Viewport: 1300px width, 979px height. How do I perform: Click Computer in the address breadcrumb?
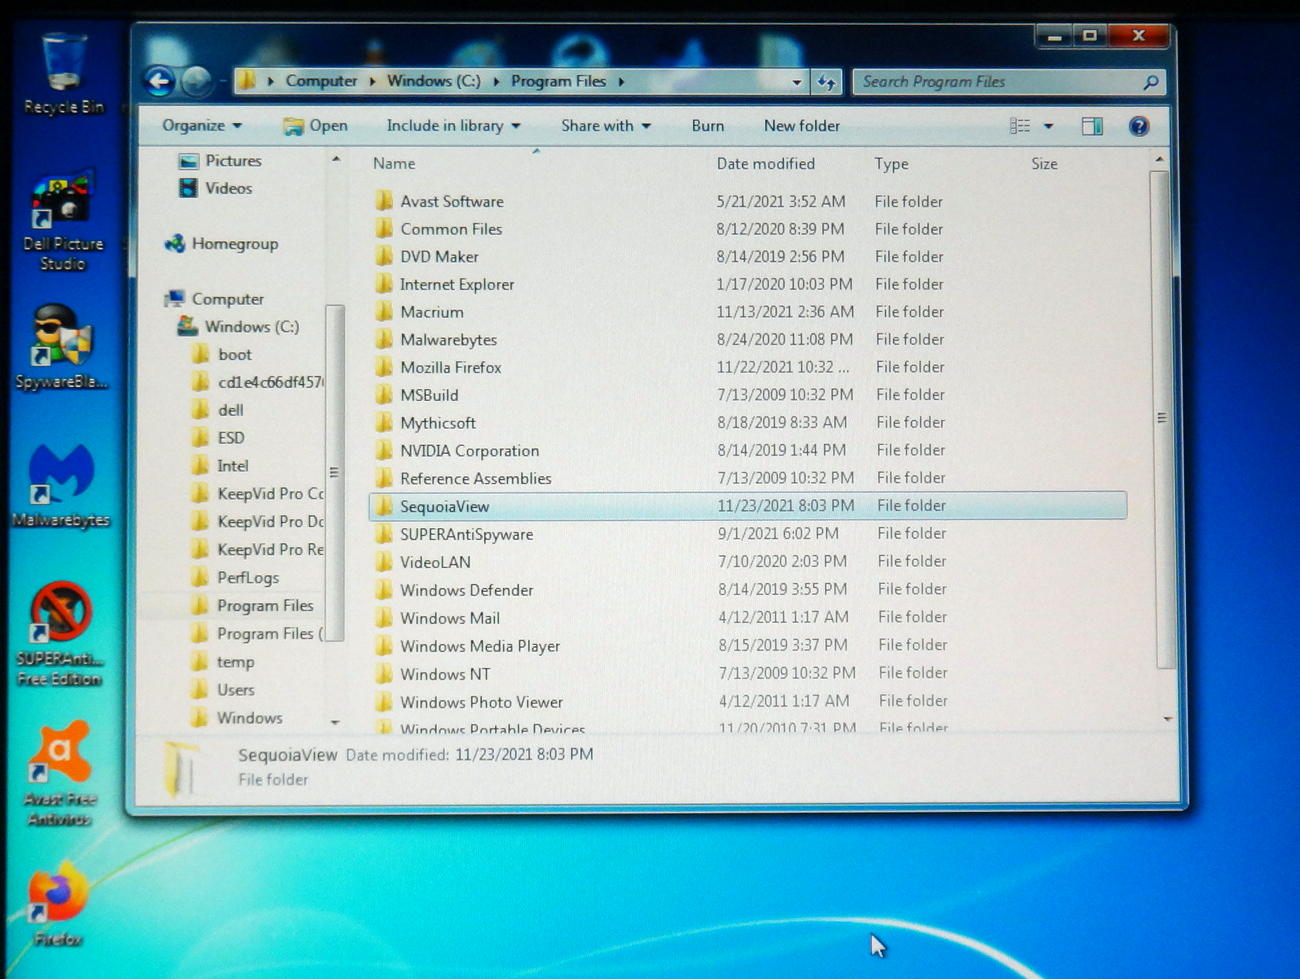pyautogui.click(x=321, y=81)
